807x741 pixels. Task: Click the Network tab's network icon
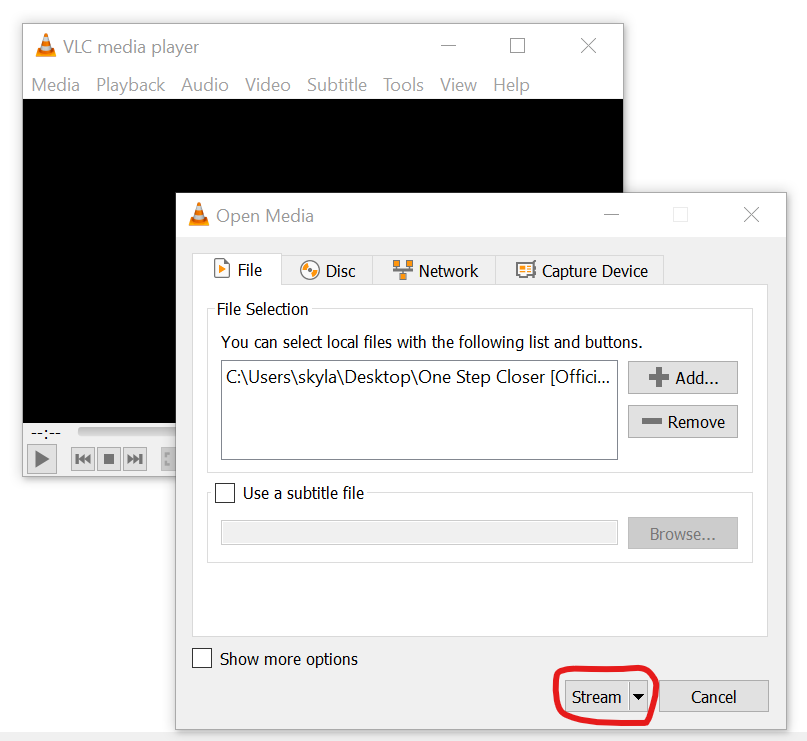click(402, 270)
